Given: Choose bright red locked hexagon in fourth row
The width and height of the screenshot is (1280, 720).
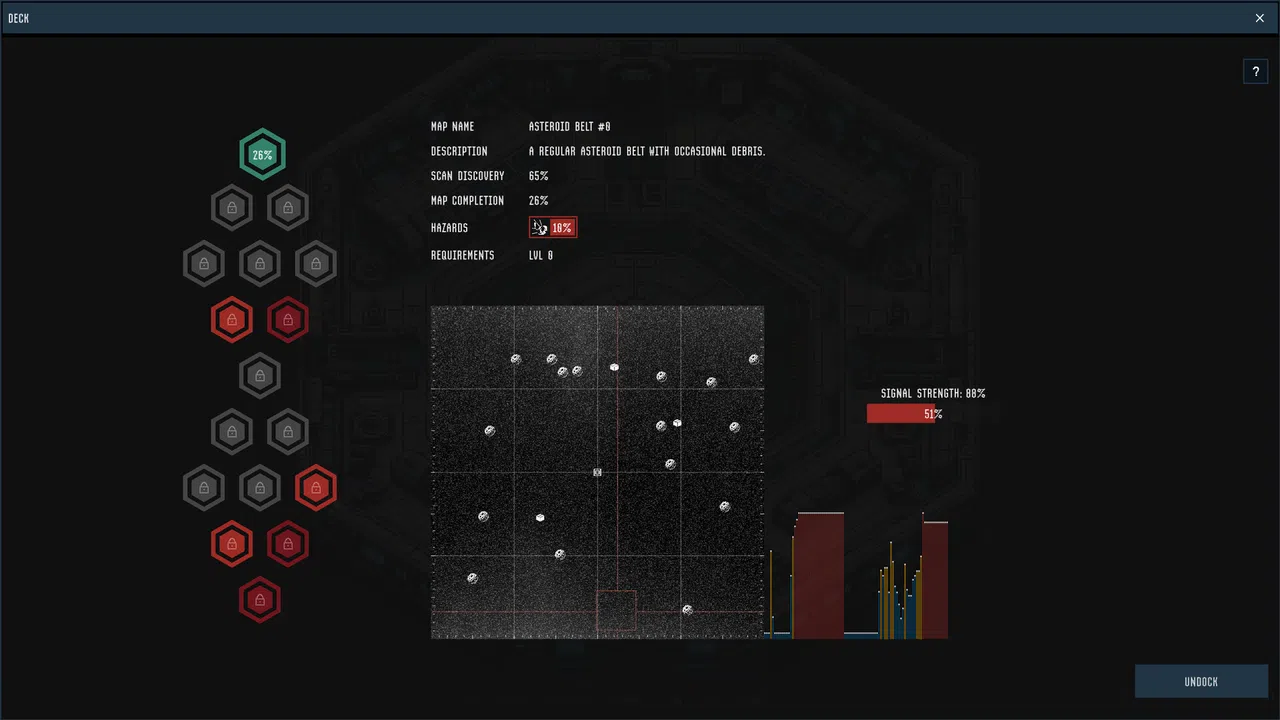Looking at the screenshot, I should click(232, 320).
